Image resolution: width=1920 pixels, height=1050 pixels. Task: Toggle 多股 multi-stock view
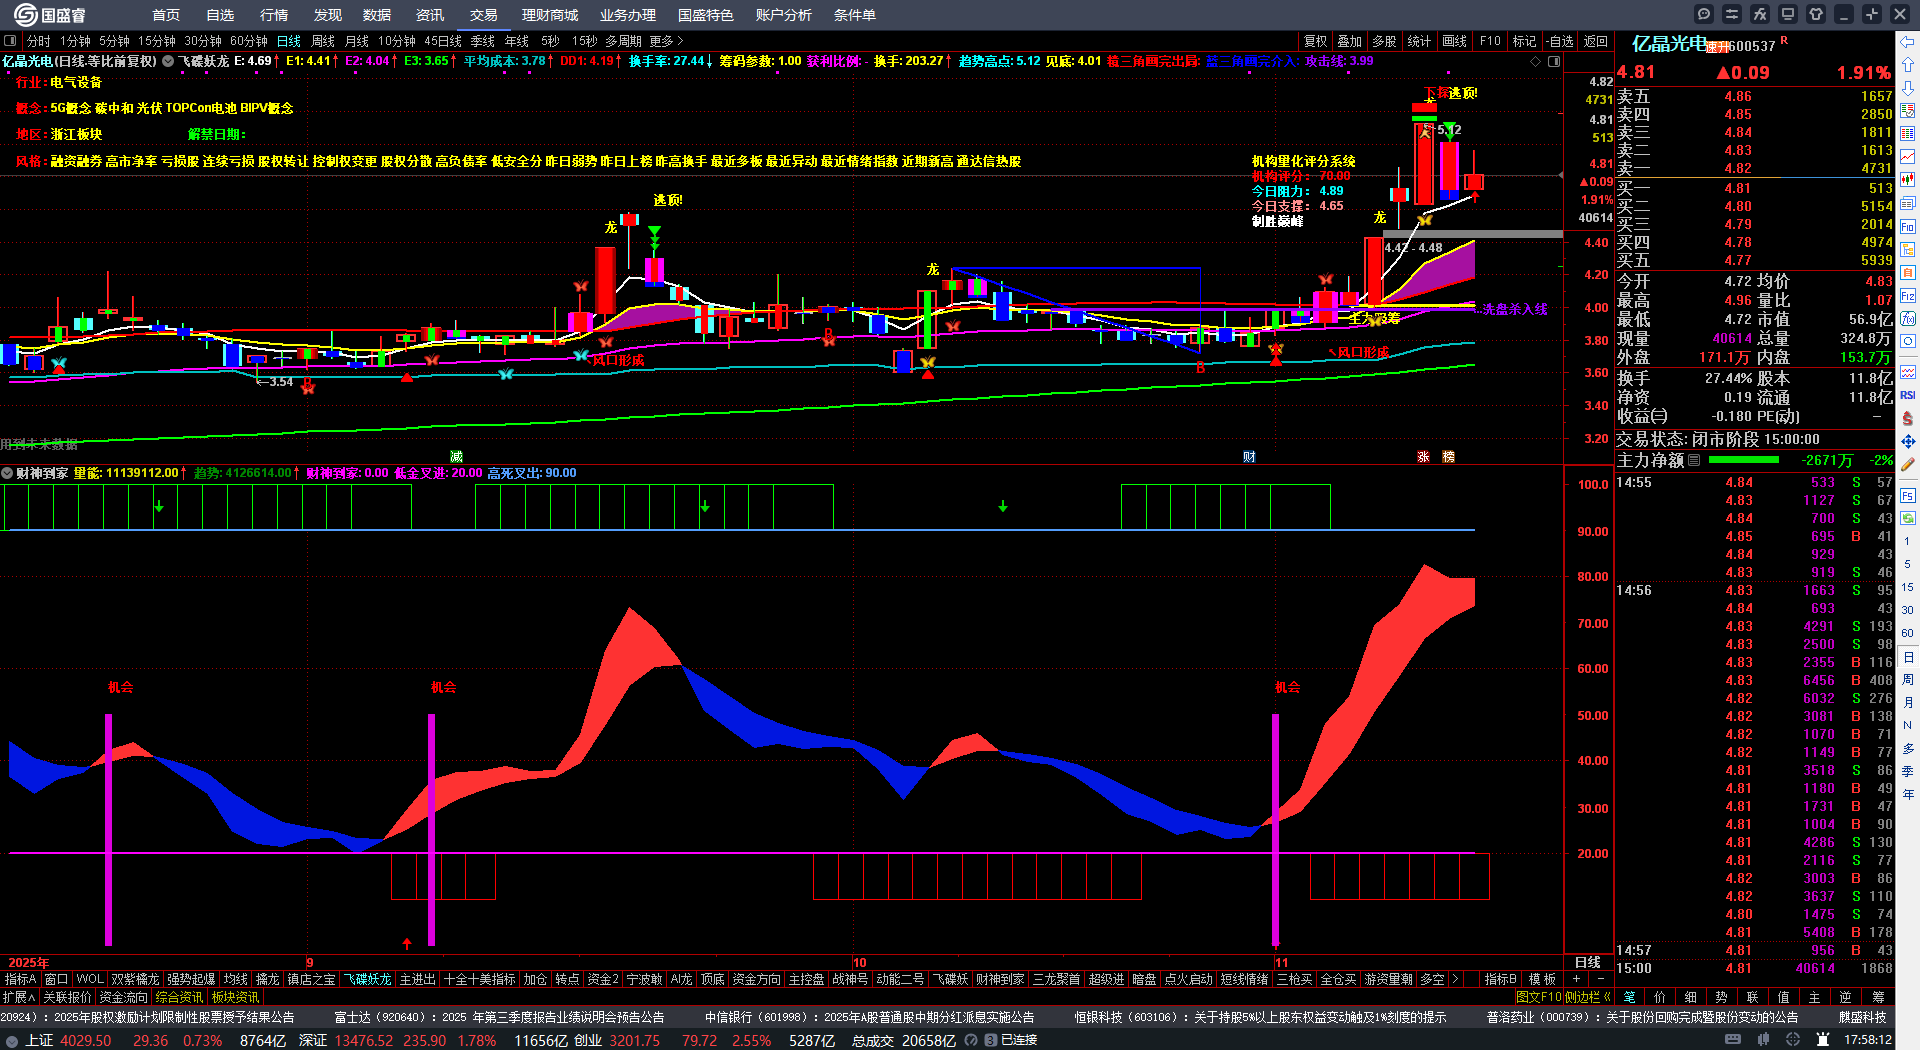(x=1384, y=41)
